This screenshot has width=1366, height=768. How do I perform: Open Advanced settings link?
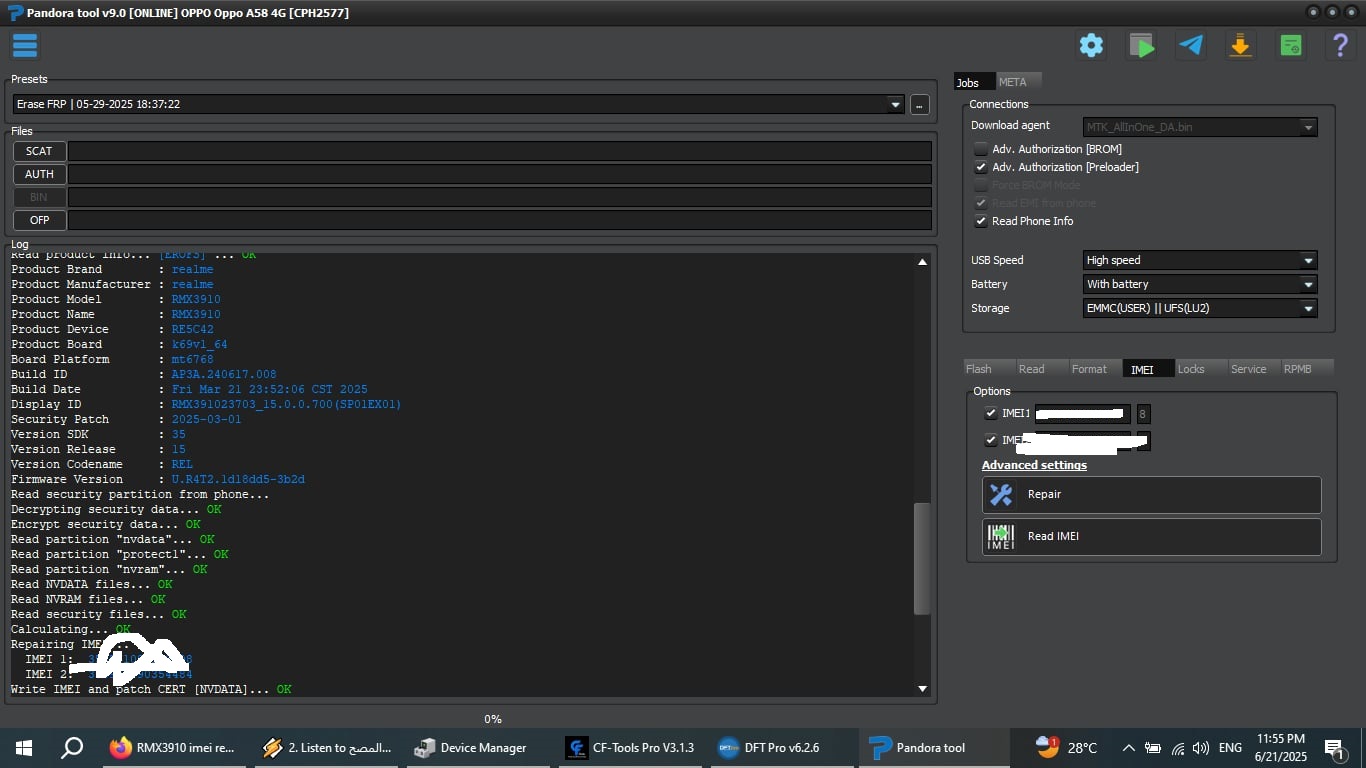pyautogui.click(x=1034, y=465)
